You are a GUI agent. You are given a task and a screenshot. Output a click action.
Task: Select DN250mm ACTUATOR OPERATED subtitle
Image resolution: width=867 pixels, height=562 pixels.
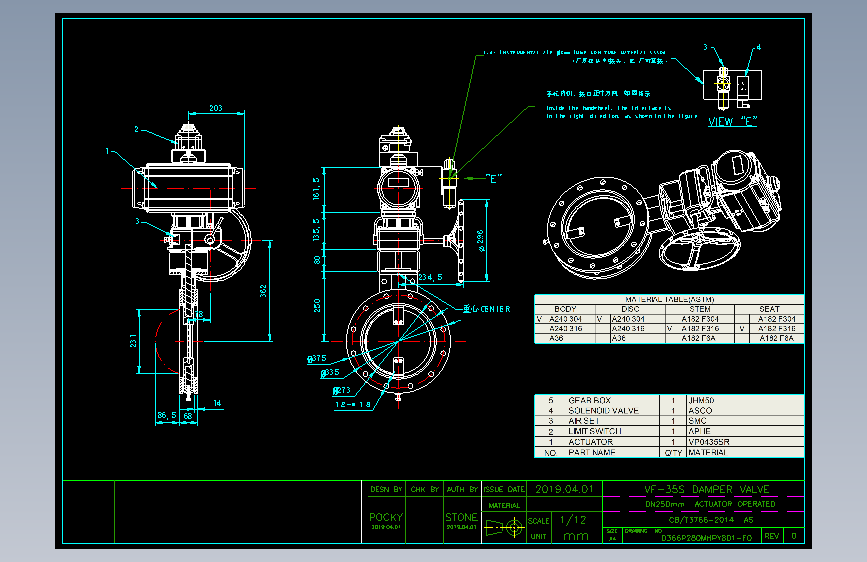coord(710,504)
